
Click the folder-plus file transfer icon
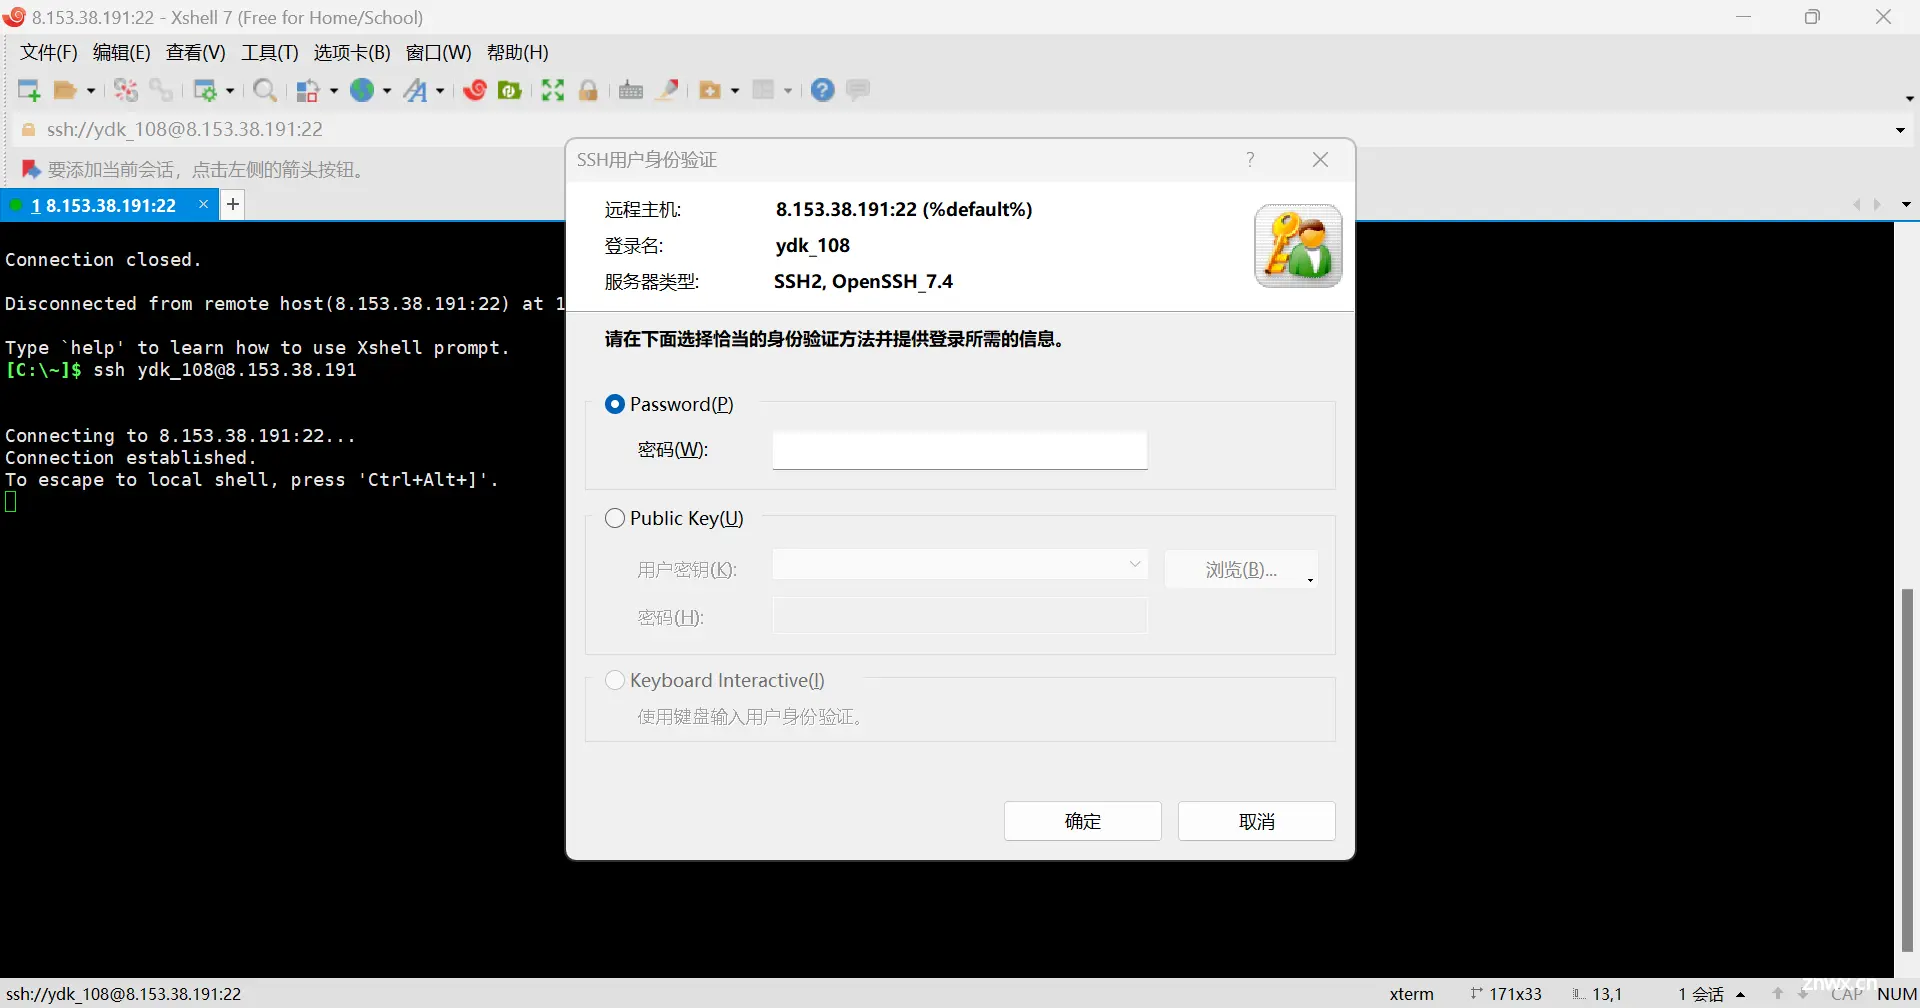(x=710, y=90)
